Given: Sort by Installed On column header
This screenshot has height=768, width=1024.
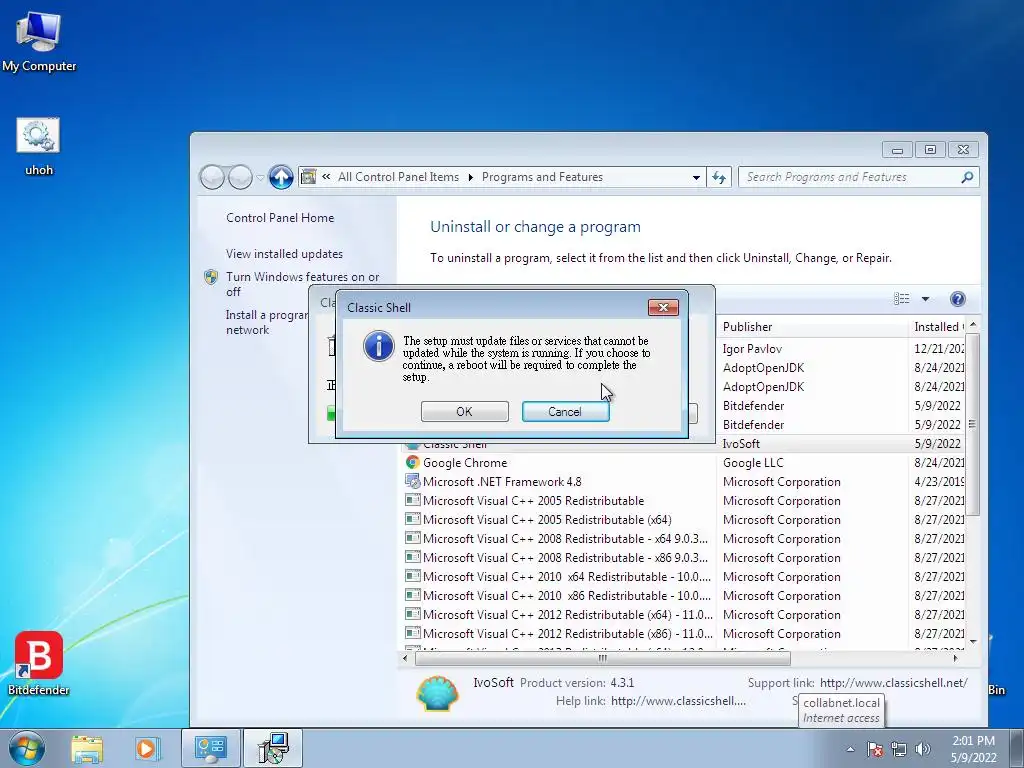Looking at the screenshot, I should click(x=937, y=327).
